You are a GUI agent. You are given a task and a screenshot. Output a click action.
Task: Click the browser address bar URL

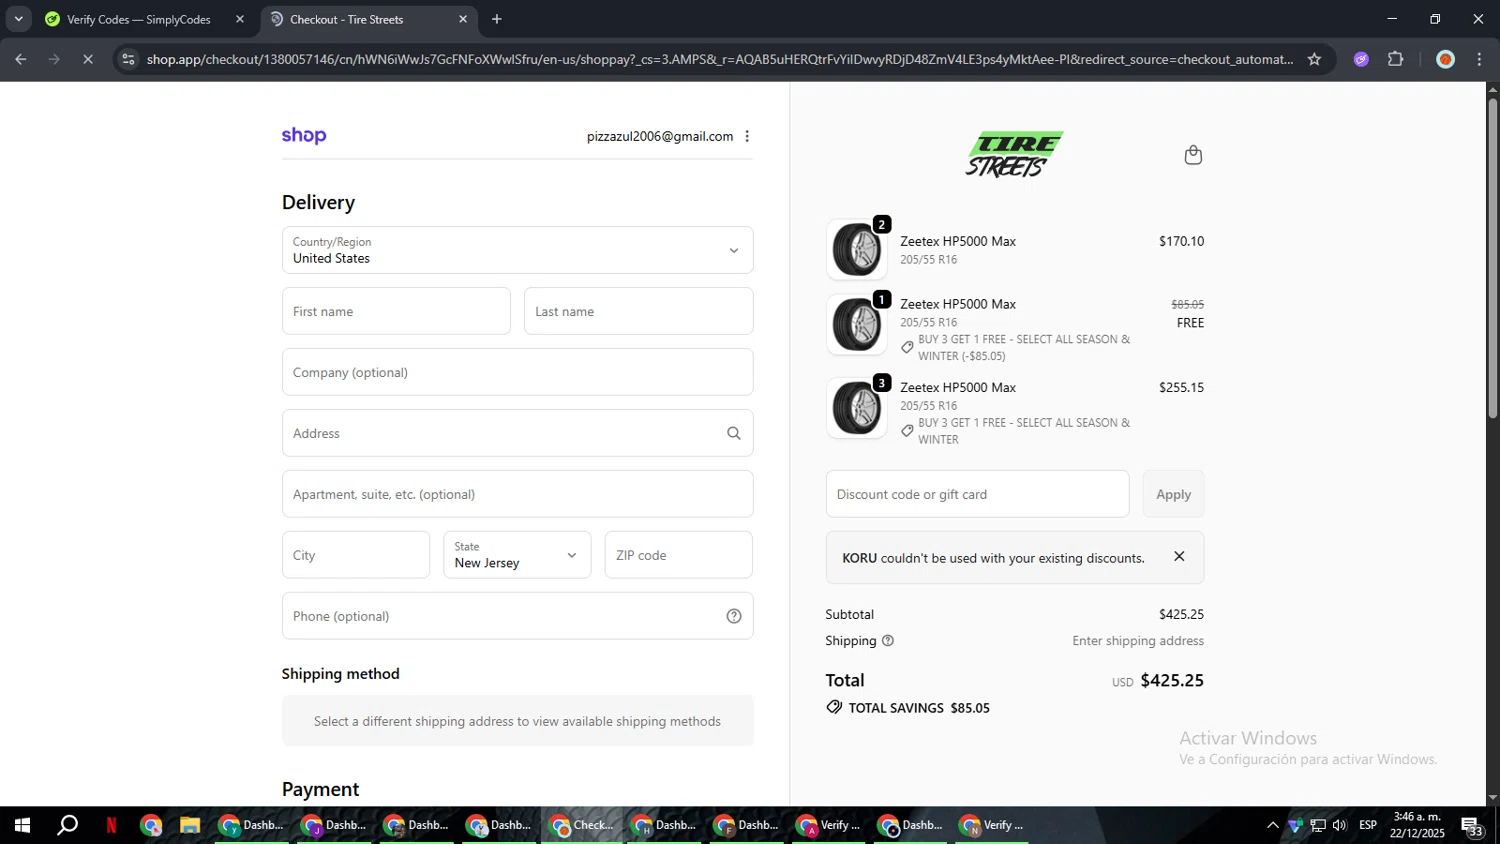coord(720,59)
